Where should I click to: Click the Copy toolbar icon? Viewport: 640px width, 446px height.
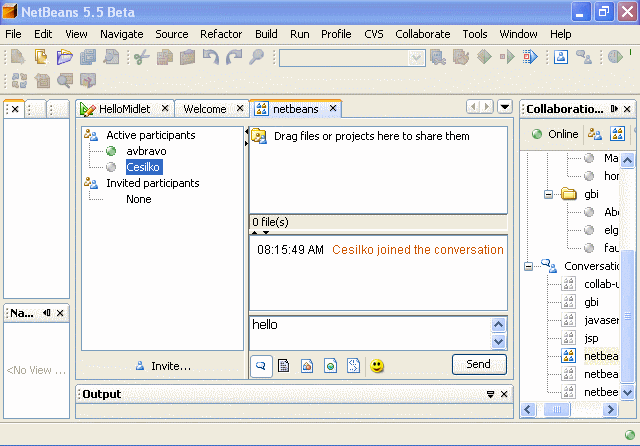164,57
